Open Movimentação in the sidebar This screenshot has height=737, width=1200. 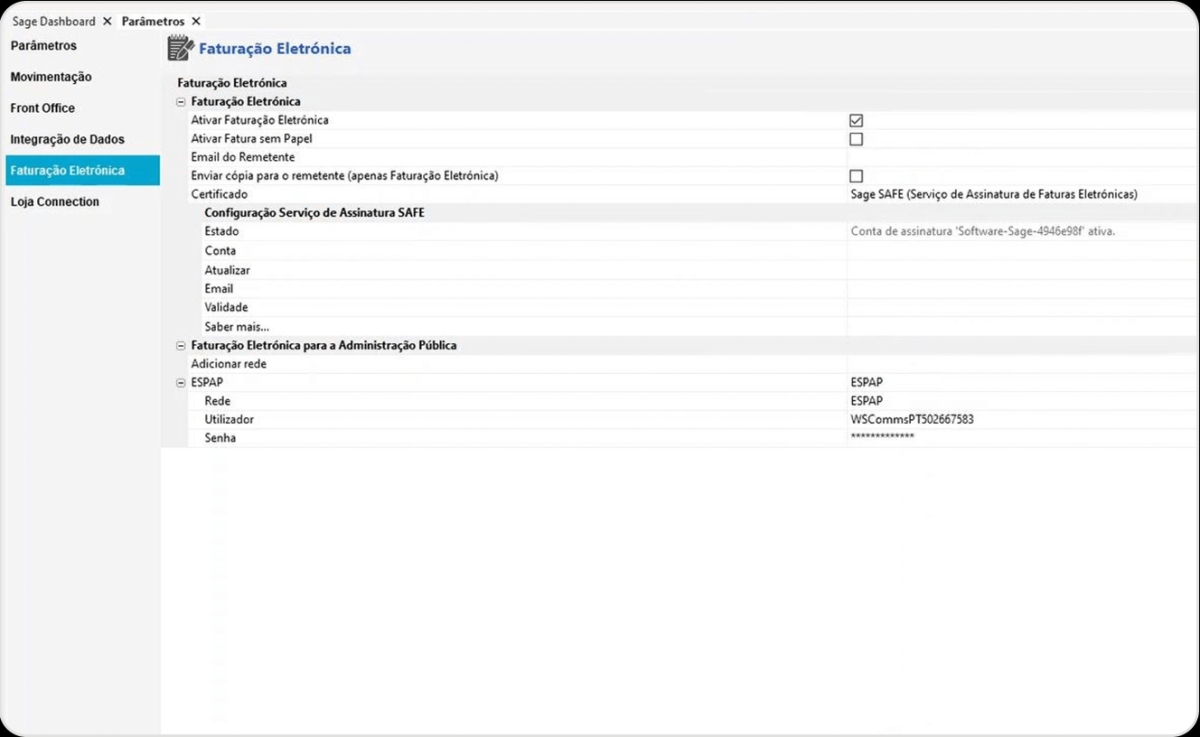coord(51,77)
